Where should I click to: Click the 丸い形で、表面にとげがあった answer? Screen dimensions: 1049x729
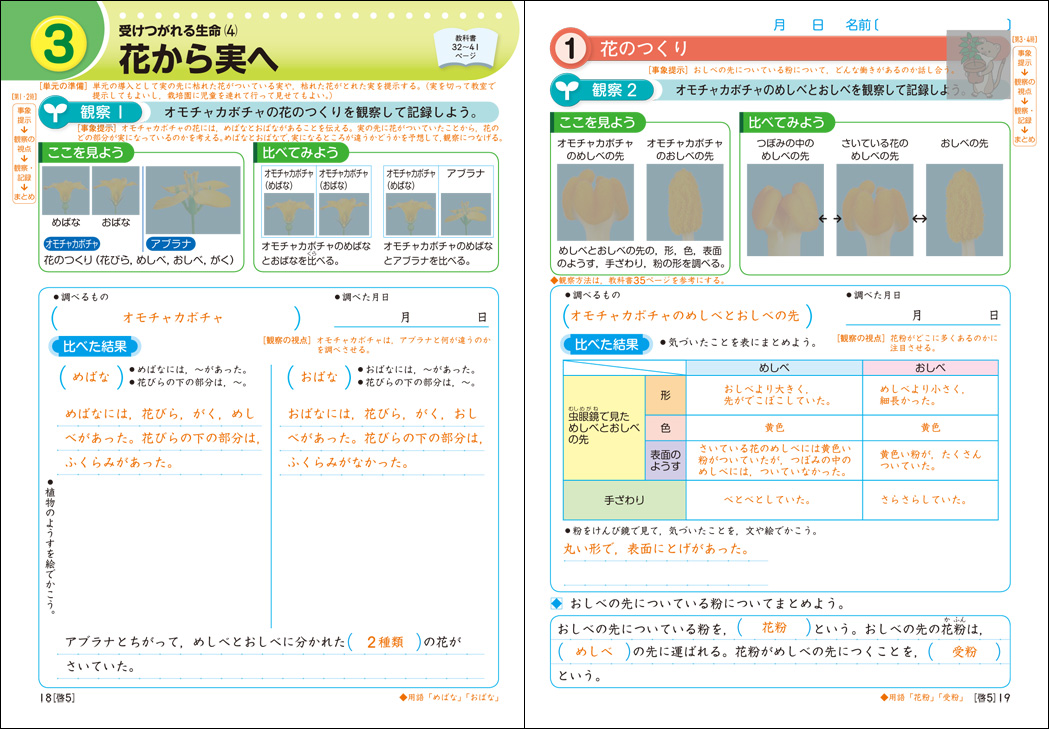coord(656,549)
